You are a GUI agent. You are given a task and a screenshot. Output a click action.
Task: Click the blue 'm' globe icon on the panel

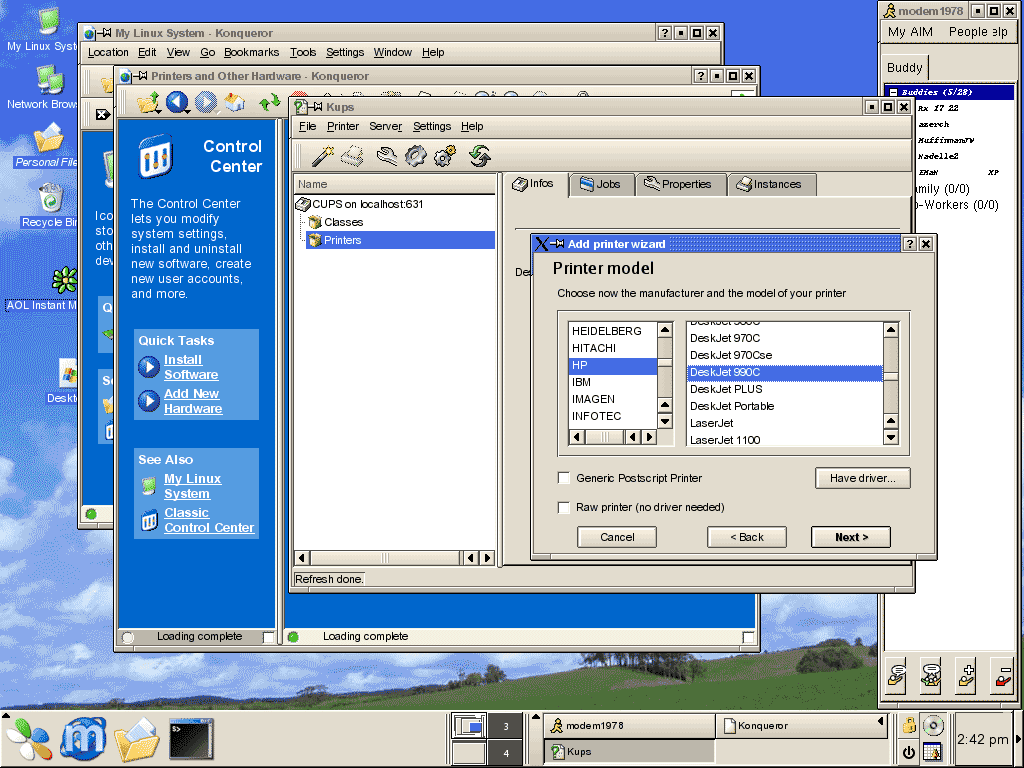tap(83, 739)
